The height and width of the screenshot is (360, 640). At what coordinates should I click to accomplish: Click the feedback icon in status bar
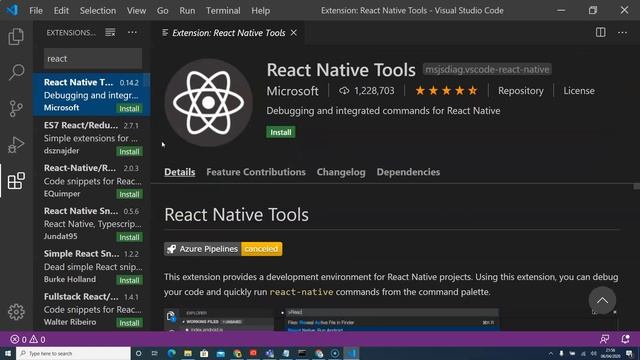click(x=604, y=339)
